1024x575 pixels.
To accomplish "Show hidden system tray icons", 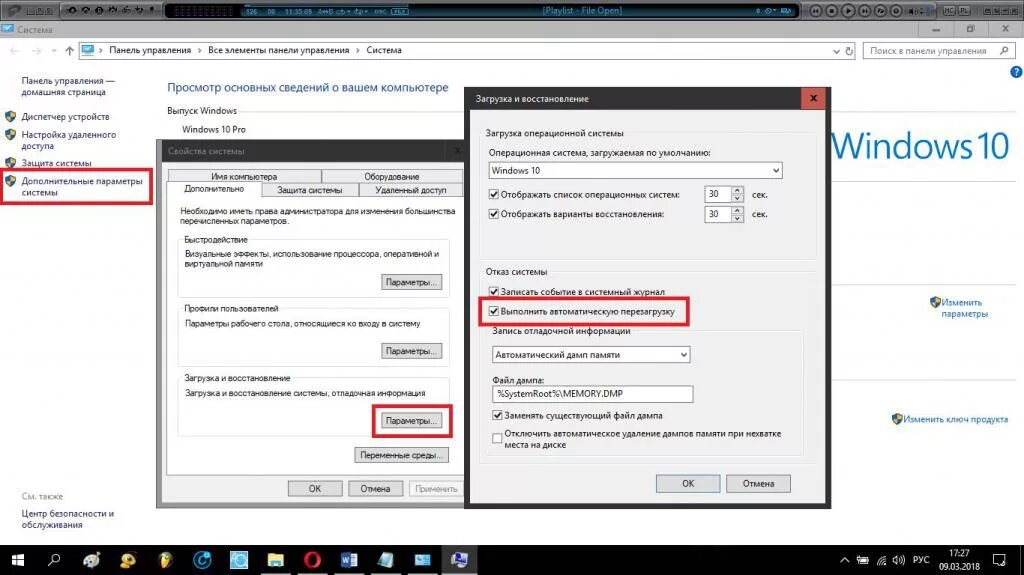I will (844, 560).
